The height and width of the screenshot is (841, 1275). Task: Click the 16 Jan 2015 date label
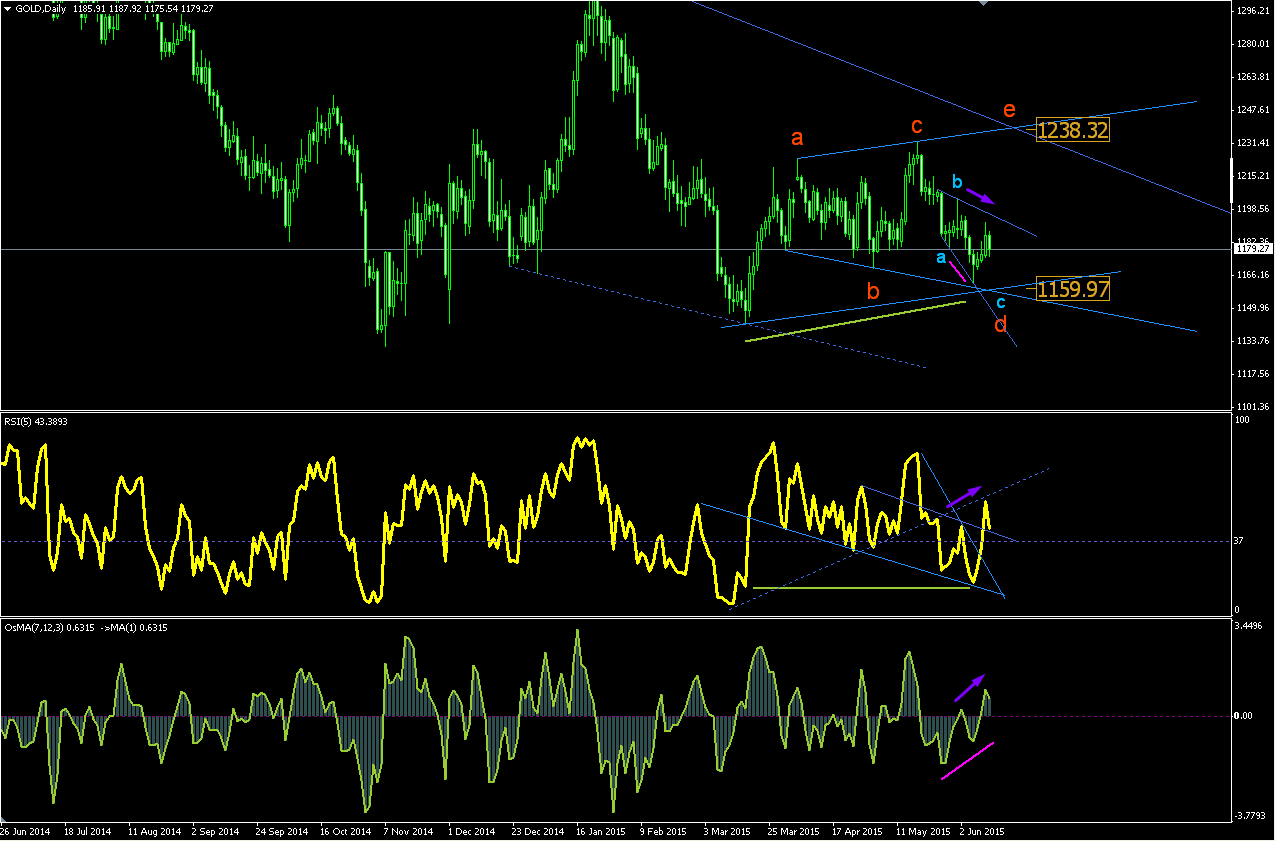601,832
